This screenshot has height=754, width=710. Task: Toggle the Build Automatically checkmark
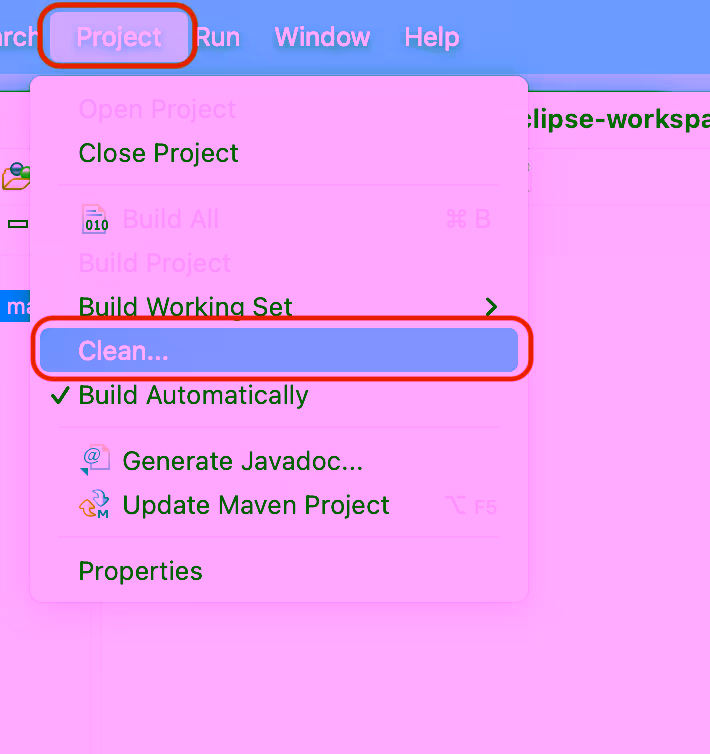coord(60,395)
